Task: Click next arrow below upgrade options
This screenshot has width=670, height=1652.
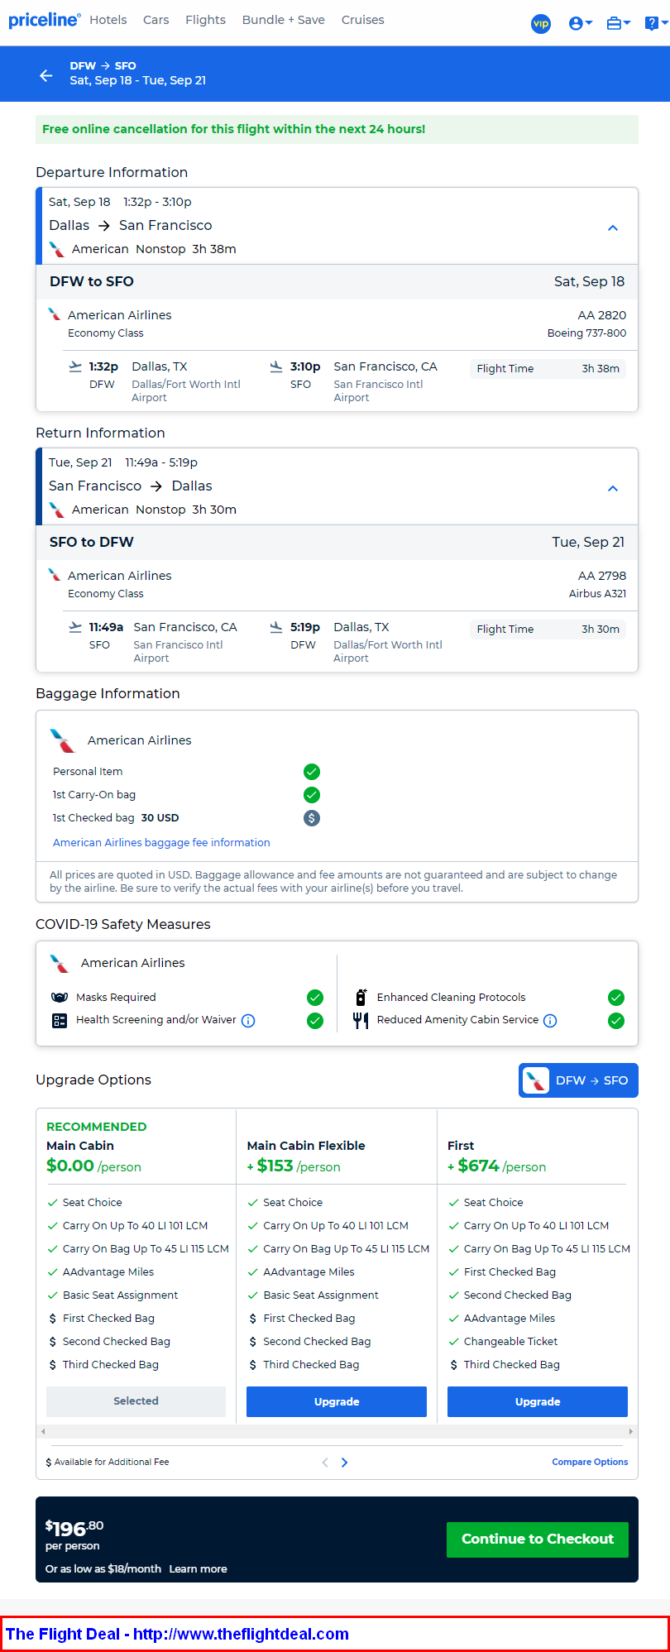Action: click(345, 1462)
